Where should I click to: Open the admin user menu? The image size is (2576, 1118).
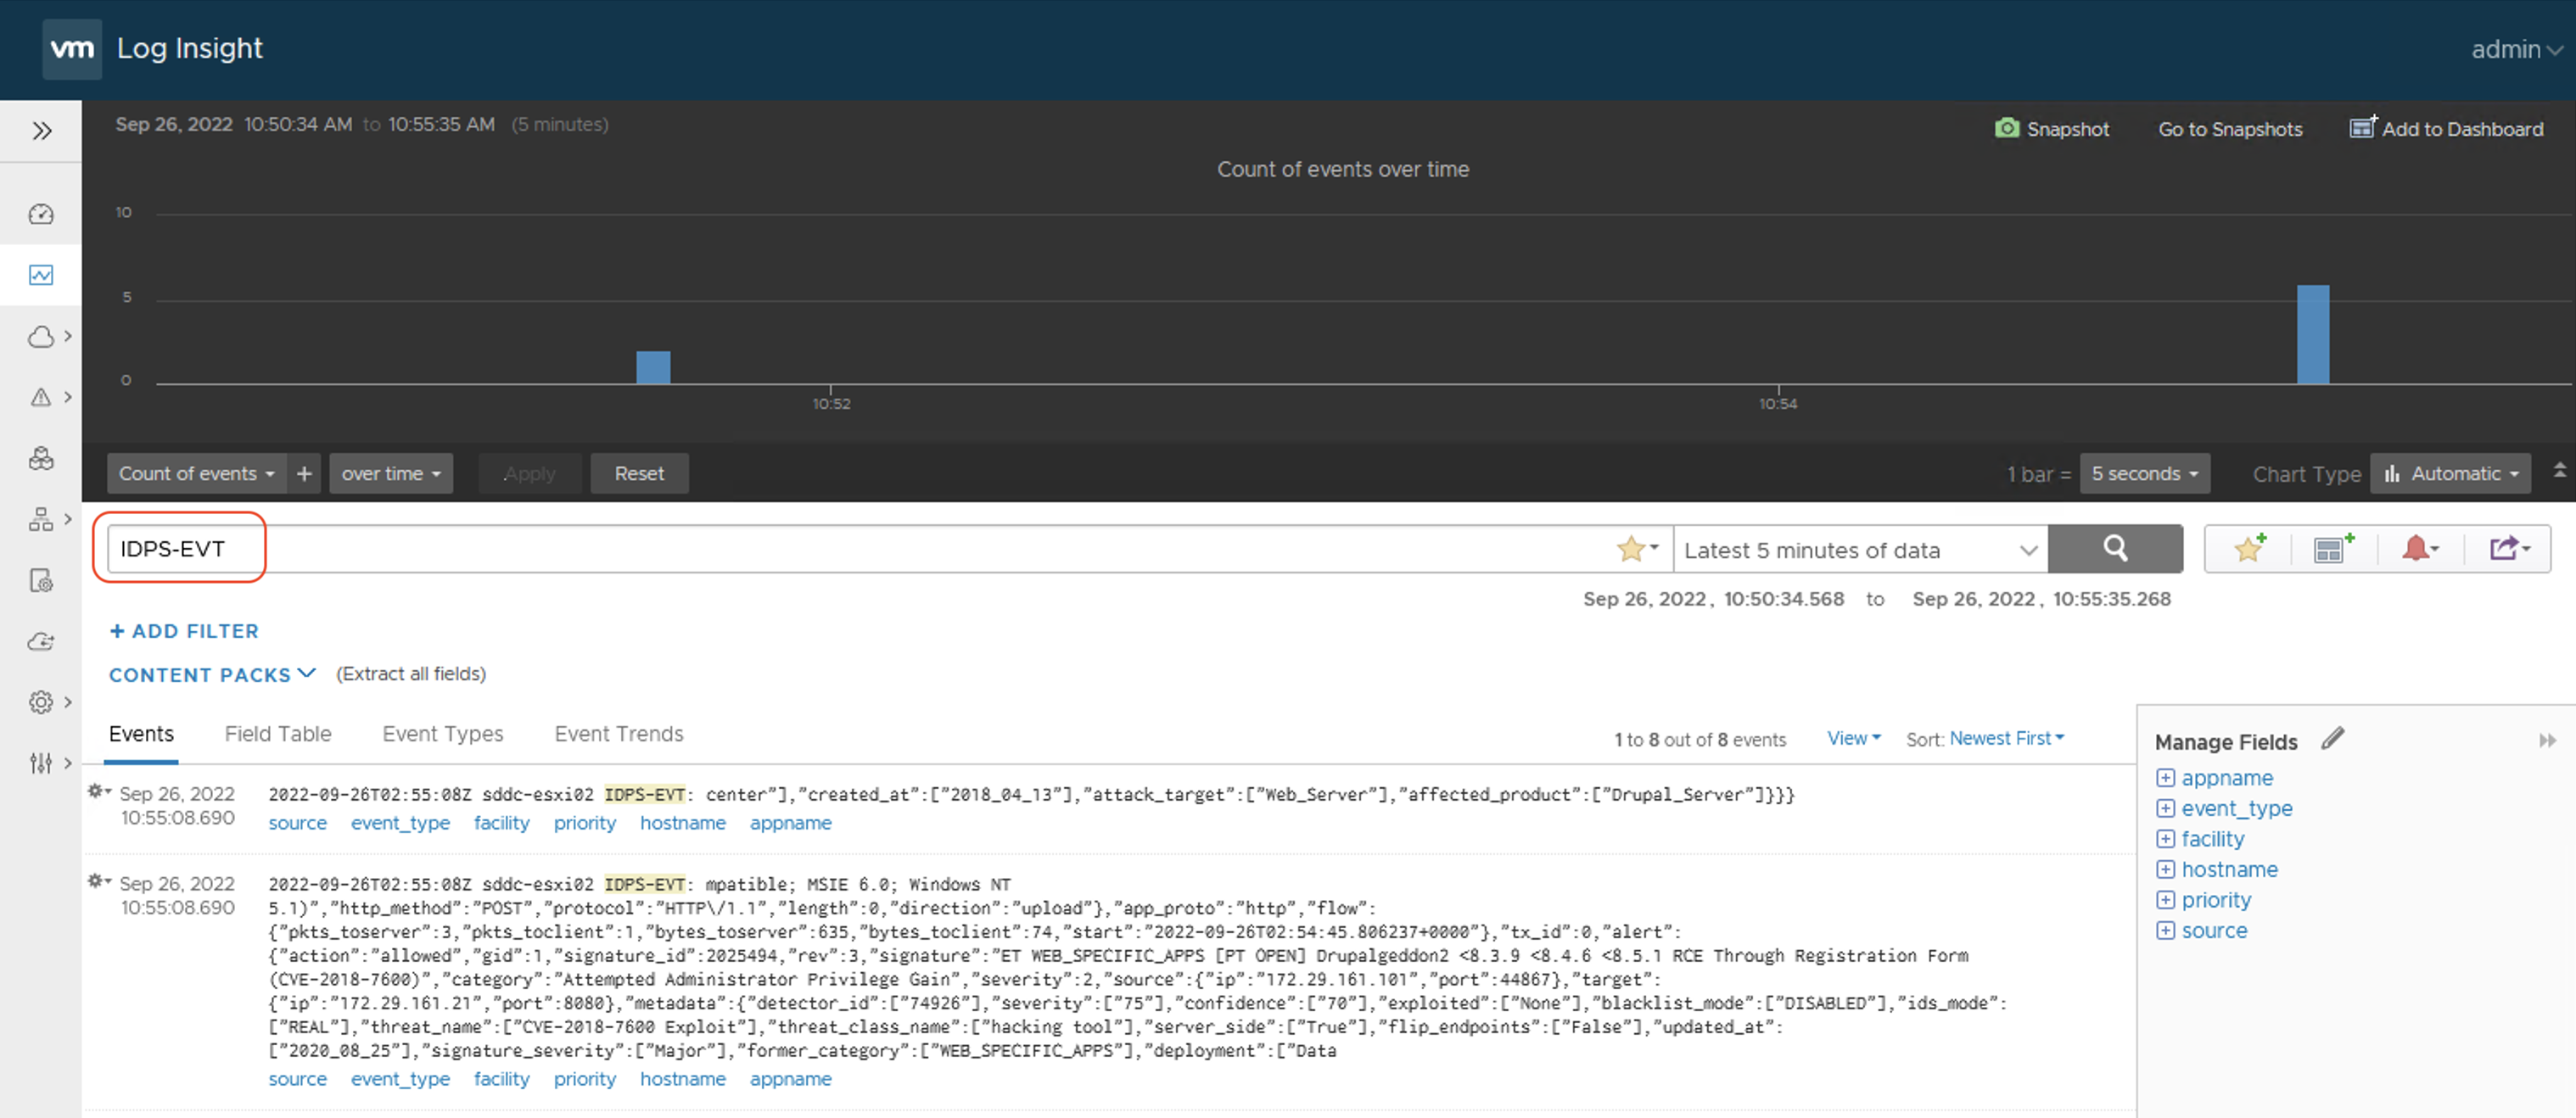(2516, 49)
